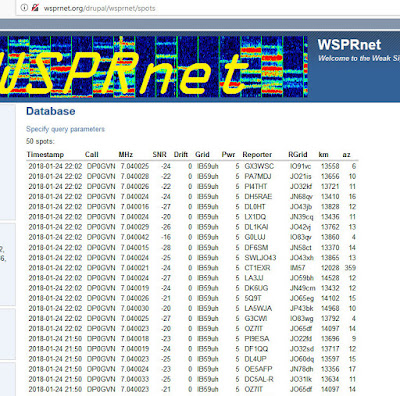Image resolution: width=400 pixels, height=396 pixels.
Task: Click the RGrid column header
Action: [x=298, y=155]
